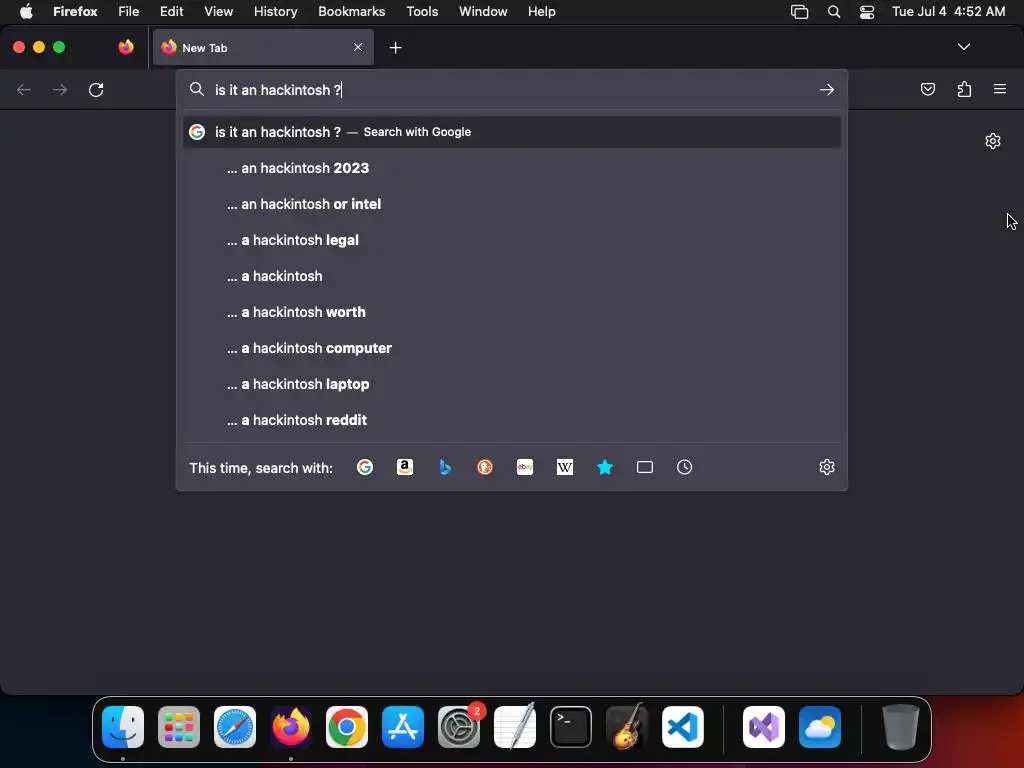Screen dimensions: 1024x768
Task: Pick suggestion 'an hackintosh or intel'
Action: (512, 204)
